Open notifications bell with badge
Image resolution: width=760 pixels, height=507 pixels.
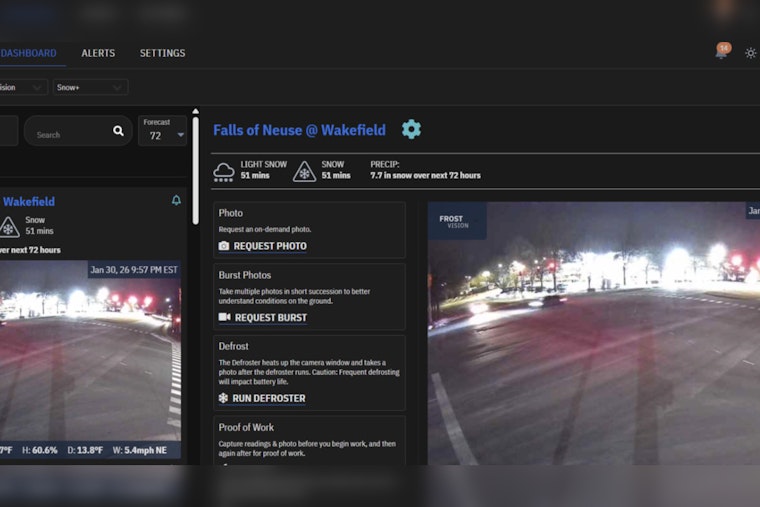point(722,50)
